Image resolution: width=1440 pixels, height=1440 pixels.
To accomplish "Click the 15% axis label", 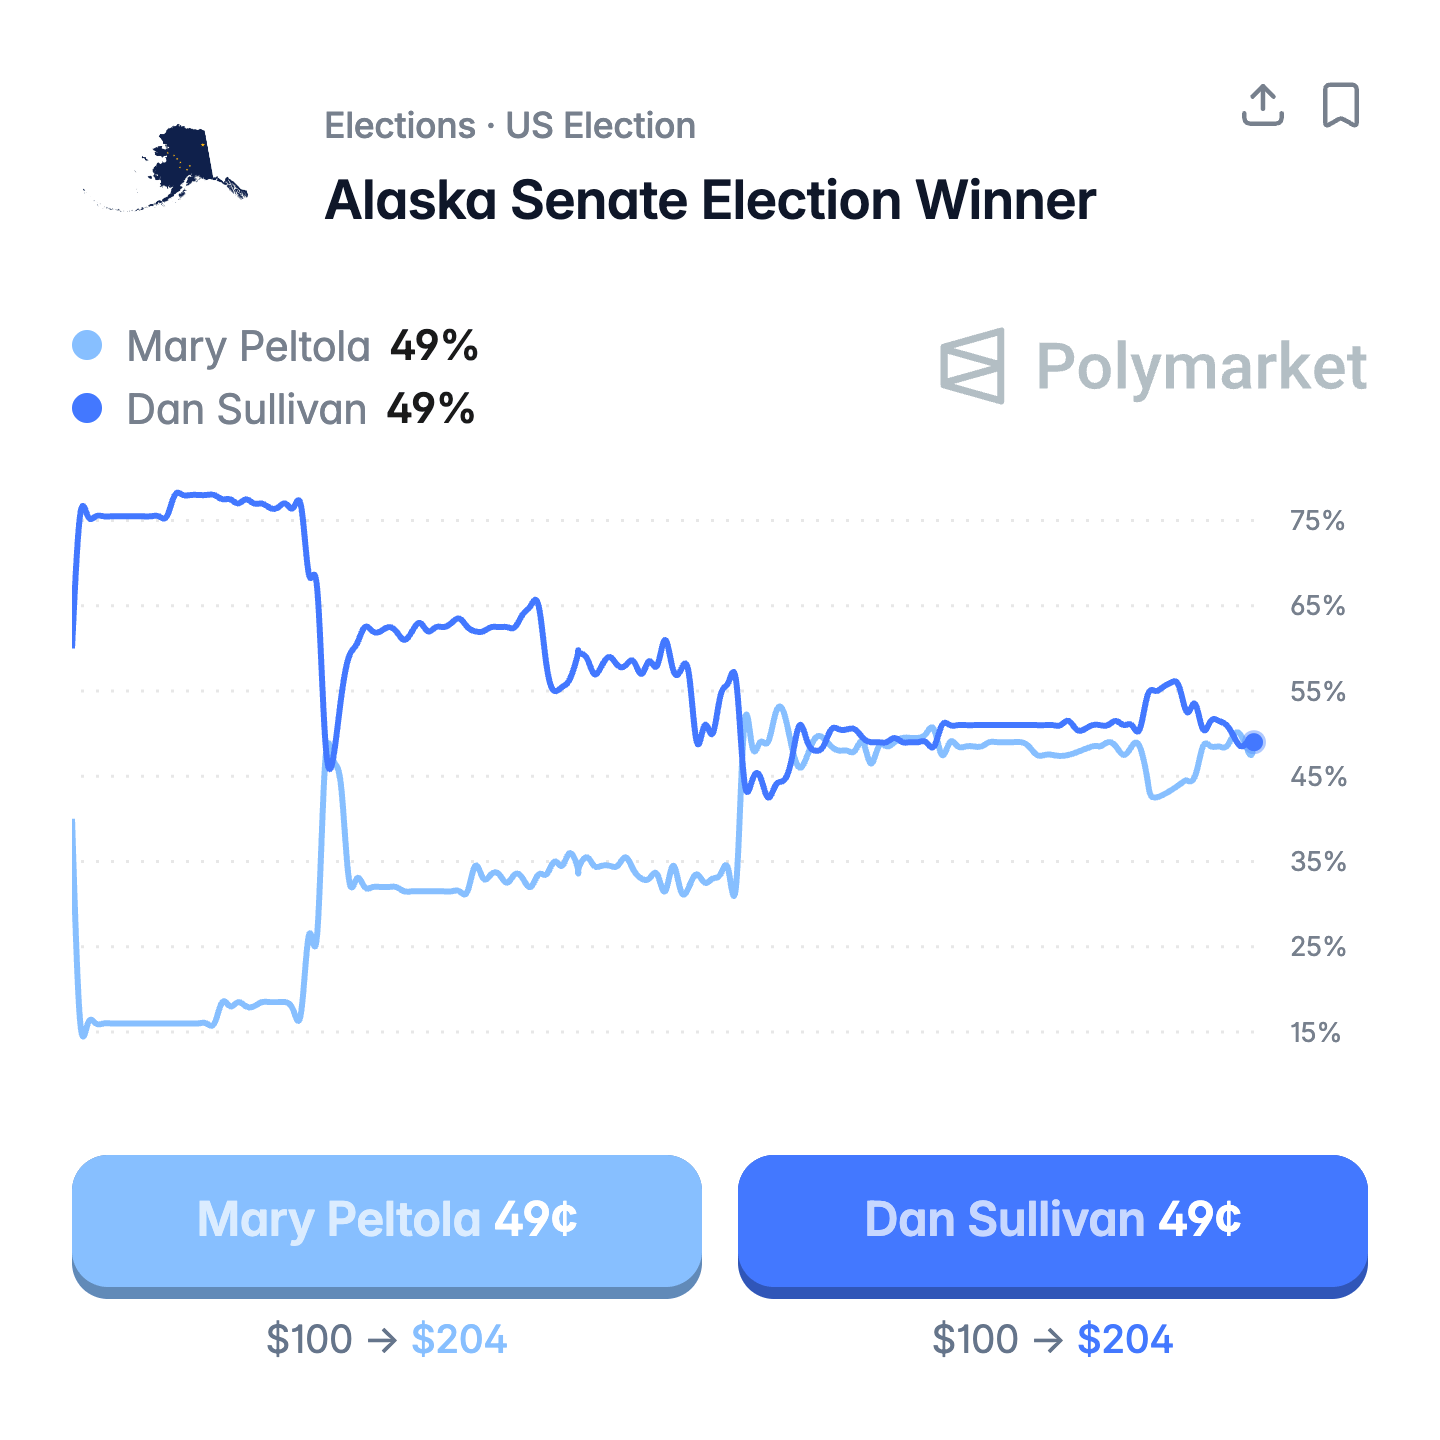I will coord(1315,1033).
